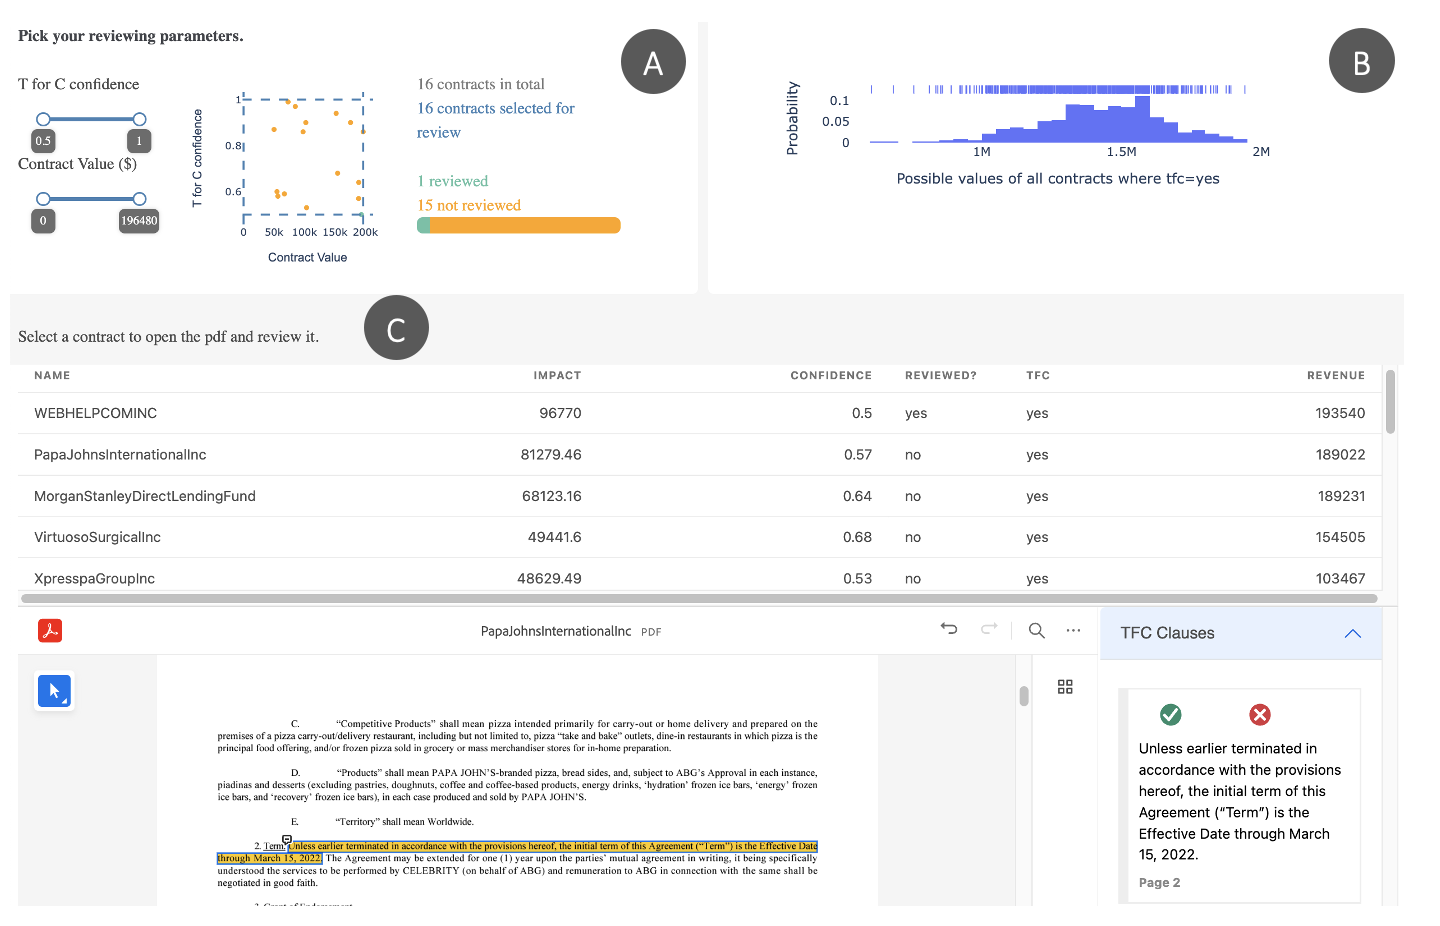Sort table by NAME column header
This screenshot has width=1440, height=926.
click(x=52, y=375)
